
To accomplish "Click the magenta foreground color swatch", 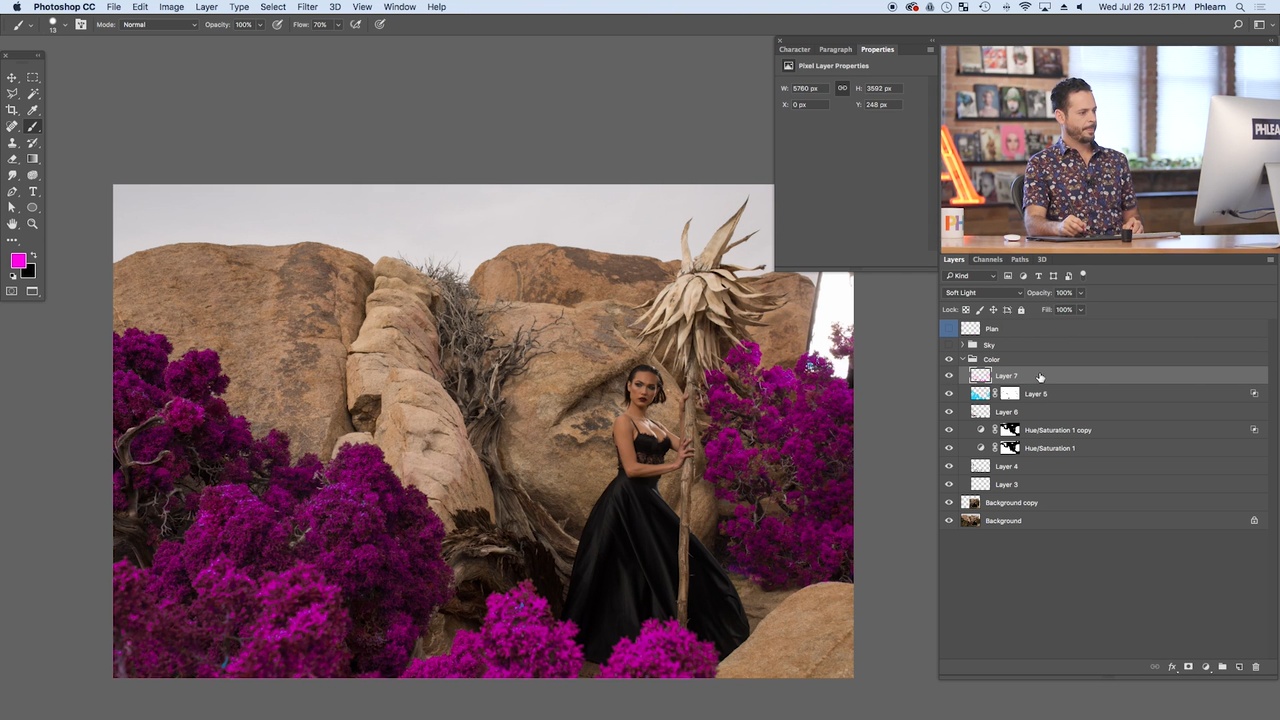I will tap(17, 261).
